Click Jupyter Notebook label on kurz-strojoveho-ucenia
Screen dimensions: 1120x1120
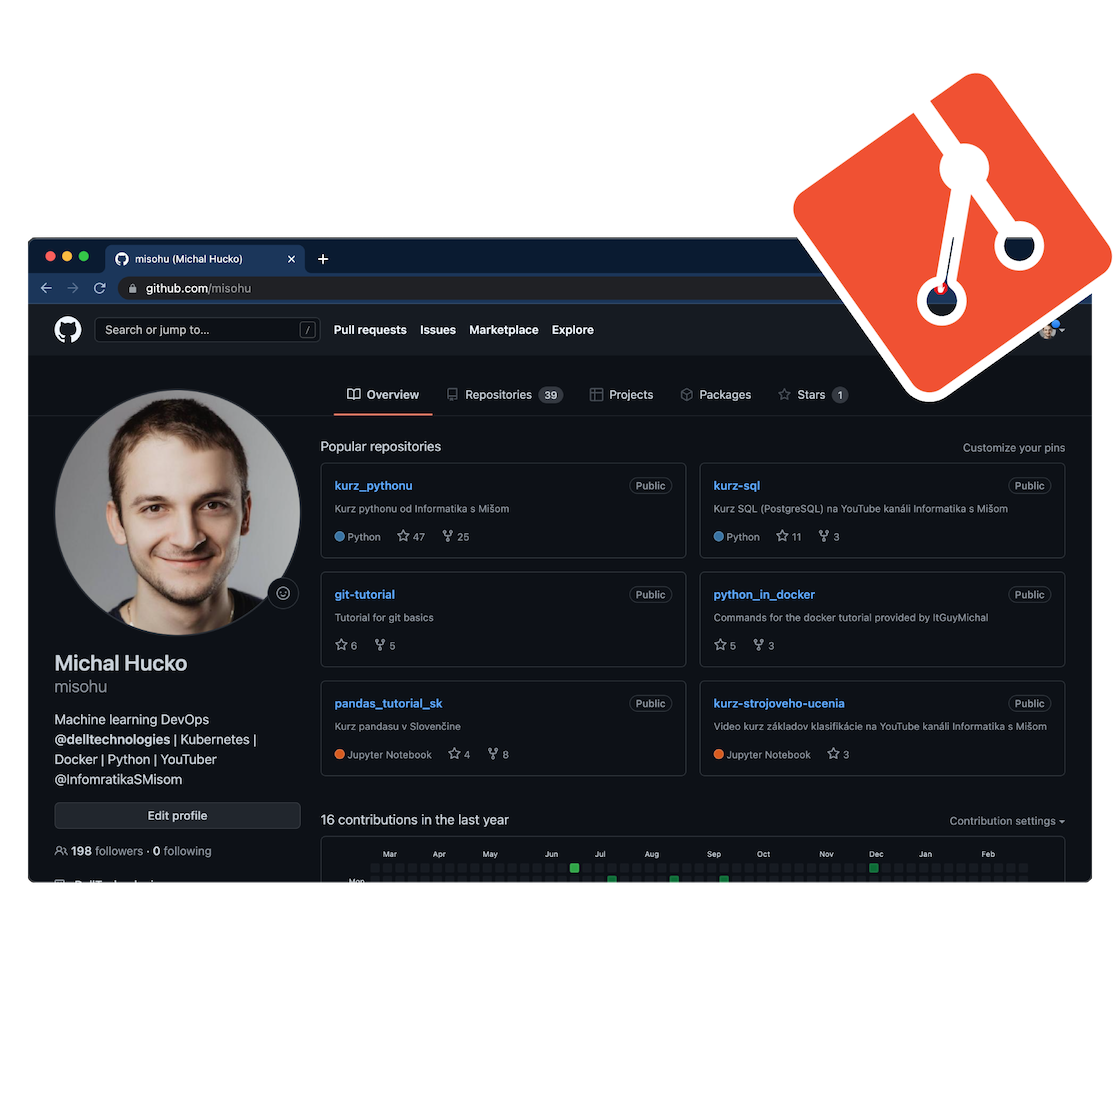tap(762, 754)
